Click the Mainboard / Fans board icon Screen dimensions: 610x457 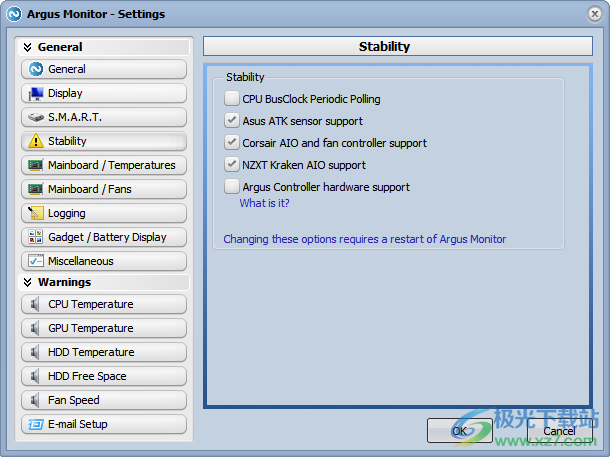click(36, 189)
